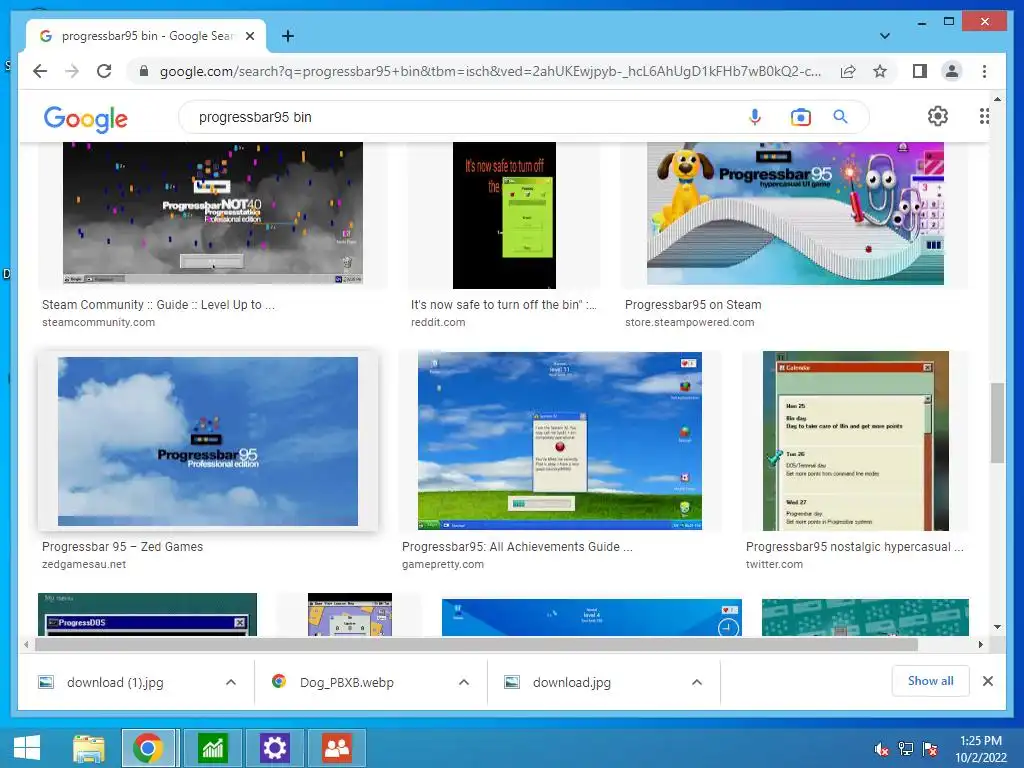
Task: Open File Explorer from the taskbar
Action: click(x=89, y=748)
